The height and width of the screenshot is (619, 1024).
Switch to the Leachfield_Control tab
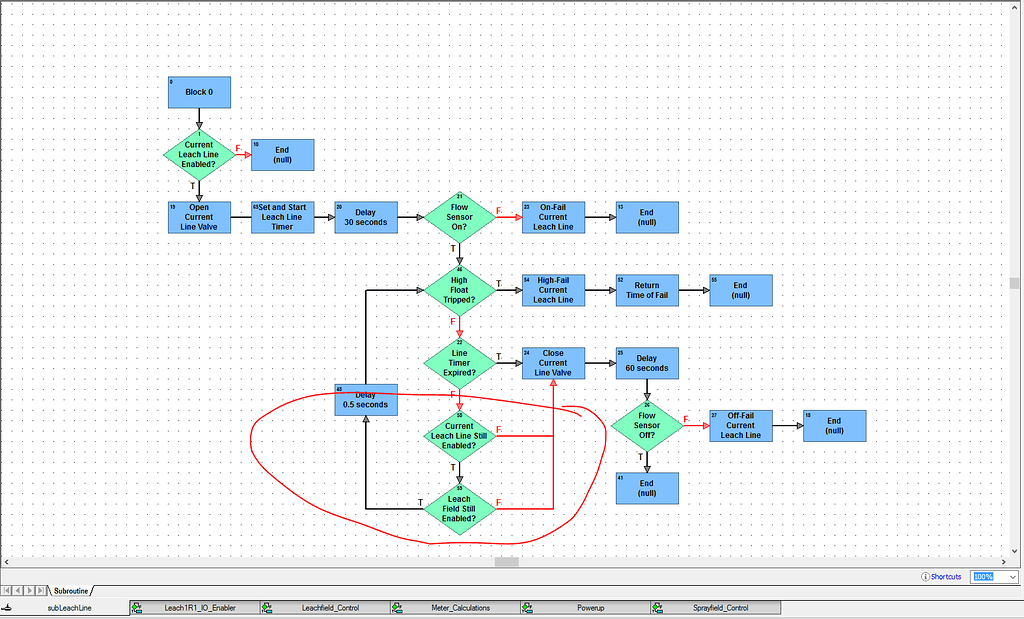point(330,607)
